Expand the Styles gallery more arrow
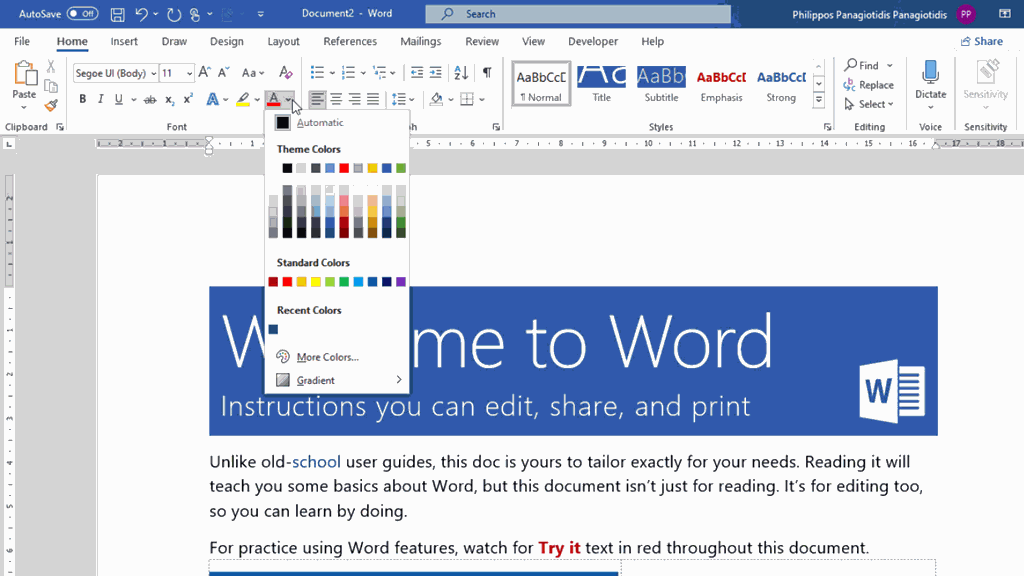 819,100
